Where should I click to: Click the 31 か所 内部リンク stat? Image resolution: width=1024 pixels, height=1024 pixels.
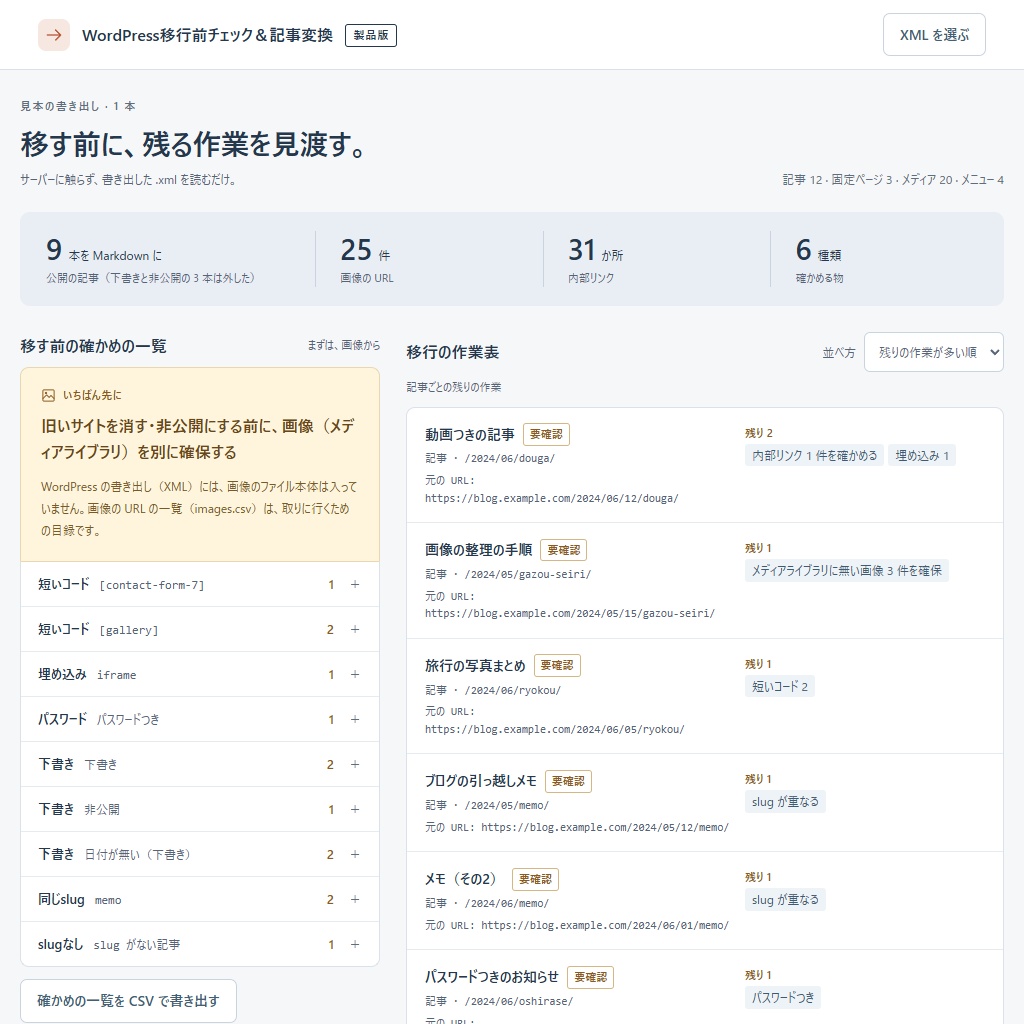pos(596,260)
